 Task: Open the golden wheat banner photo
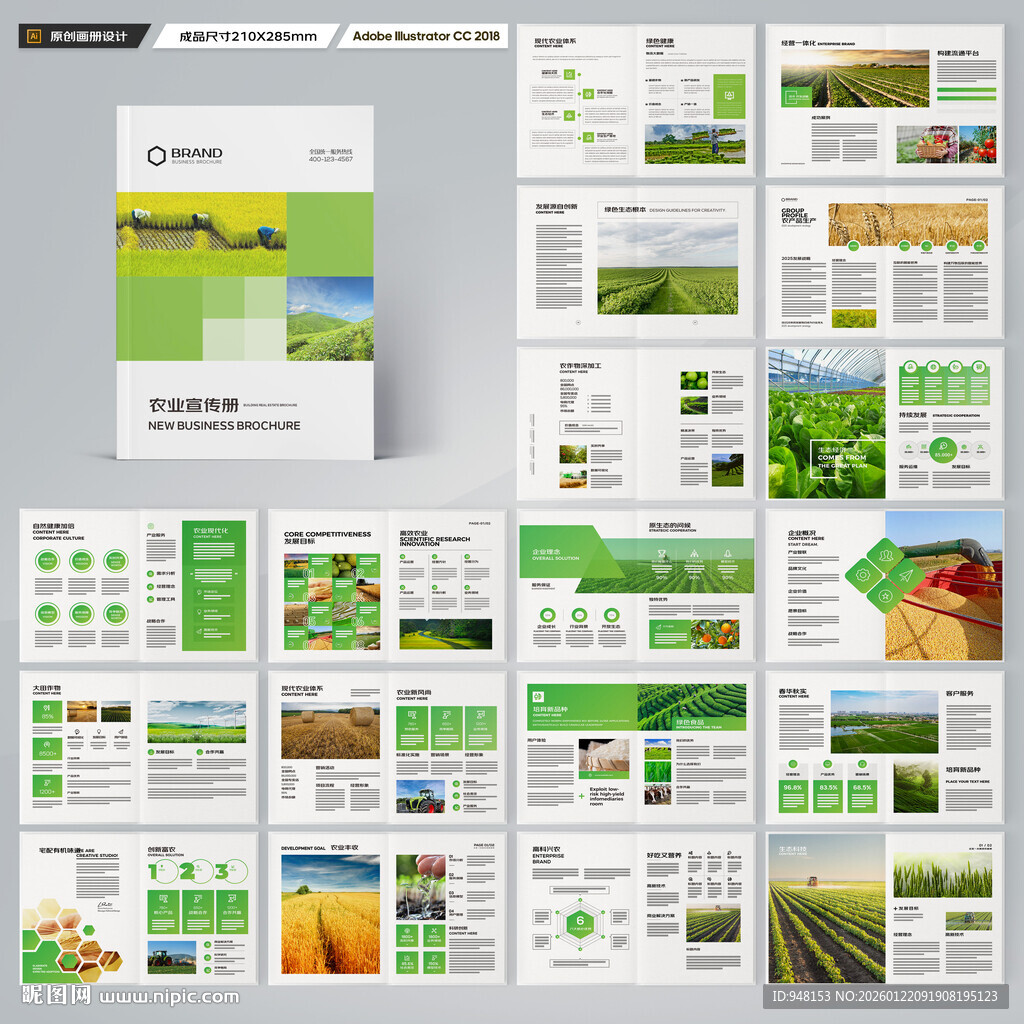tap(908, 224)
